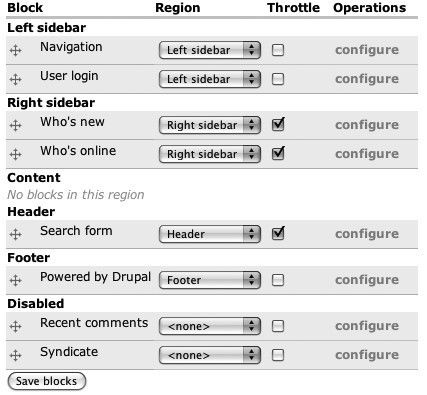Click the drag handle beside Syndicate block
The width and height of the screenshot is (427, 395).
point(16,356)
